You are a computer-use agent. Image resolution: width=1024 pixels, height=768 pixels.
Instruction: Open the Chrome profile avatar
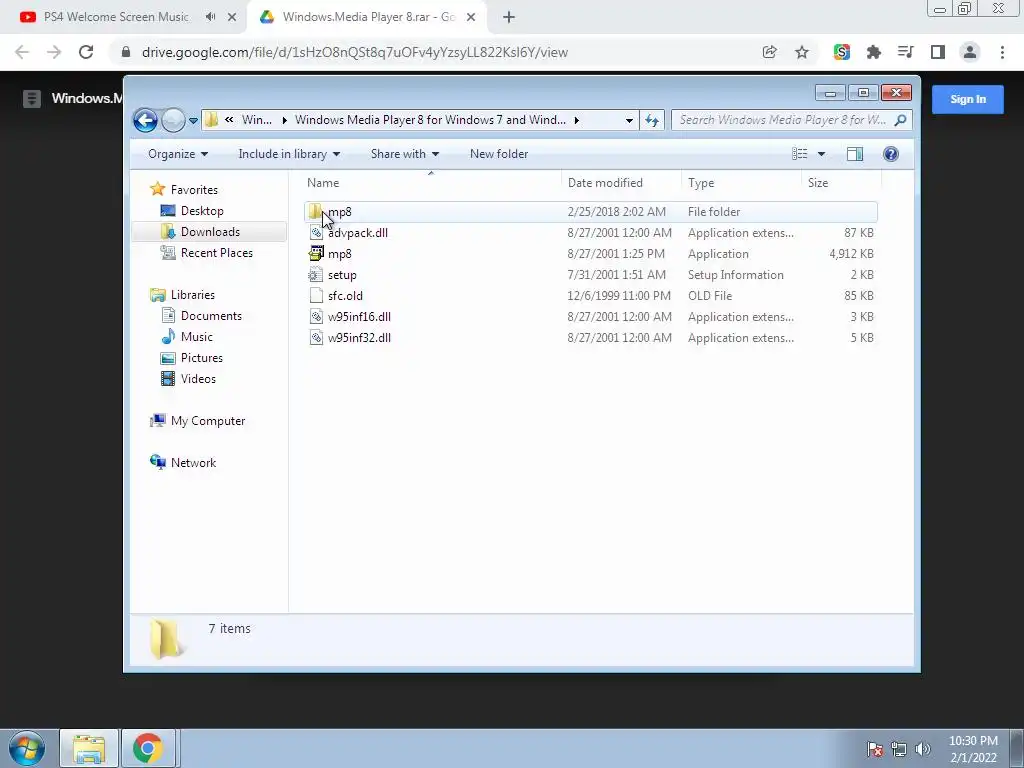(x=970, y=52)
